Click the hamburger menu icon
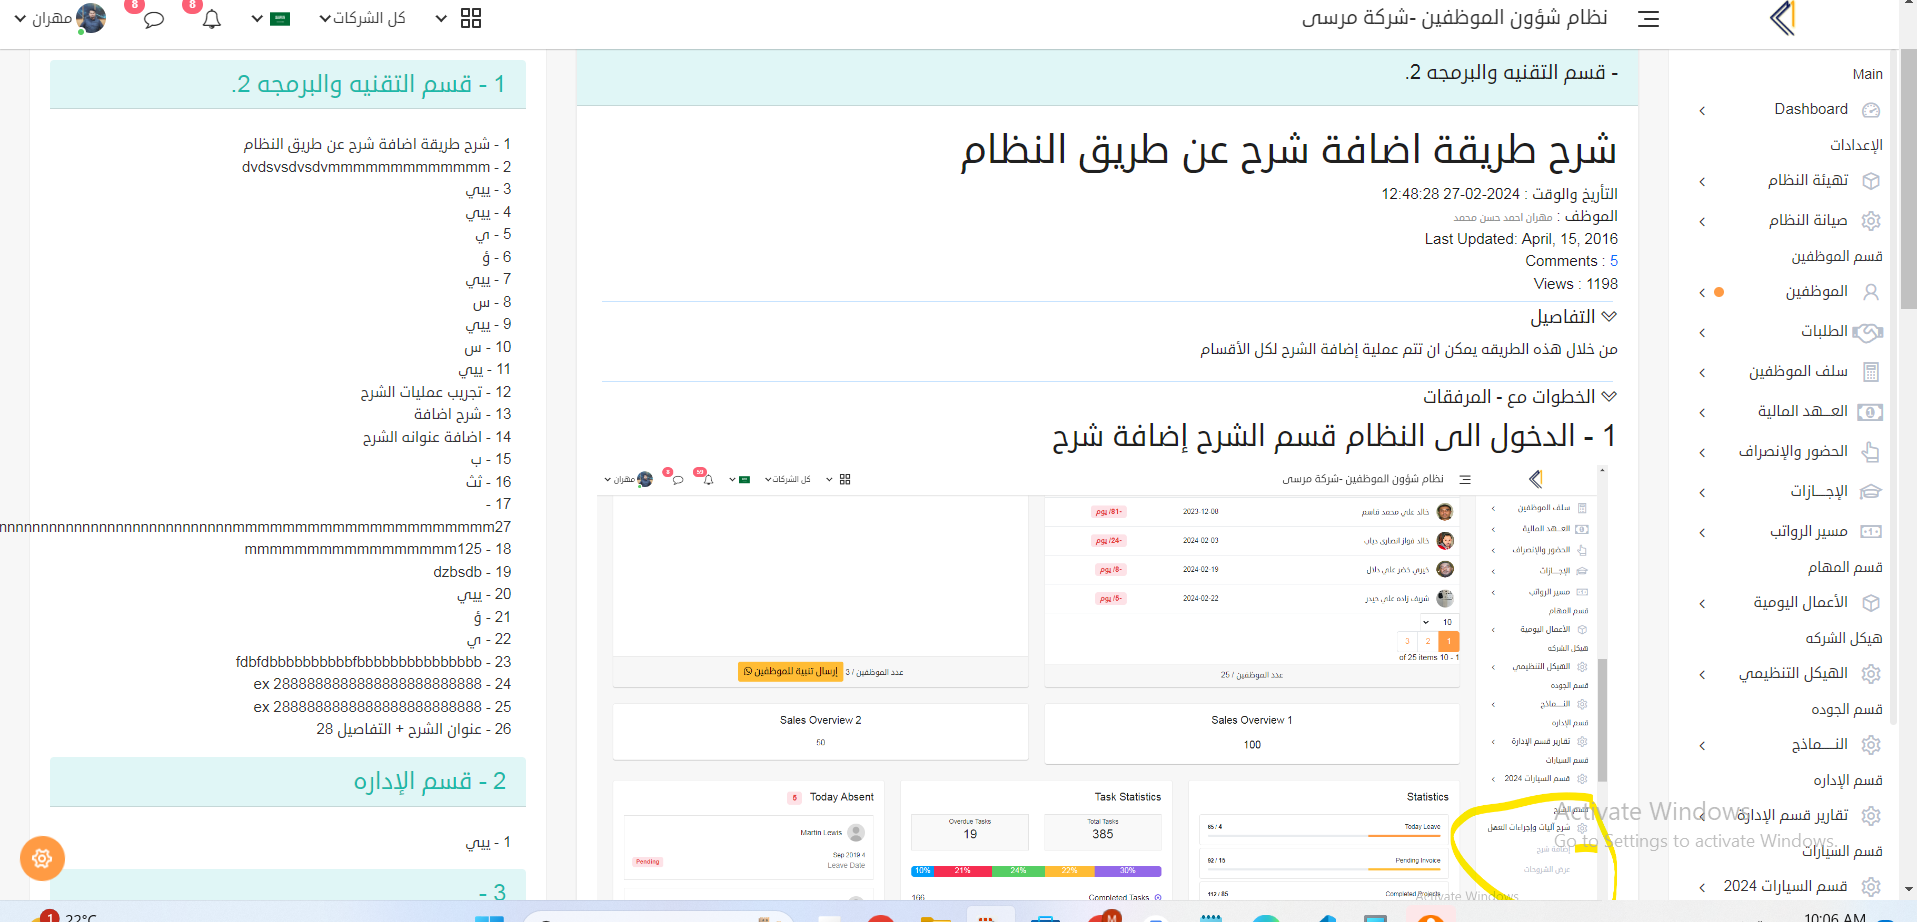This screenshot has width=1917, height=922. click(1648, 19)
